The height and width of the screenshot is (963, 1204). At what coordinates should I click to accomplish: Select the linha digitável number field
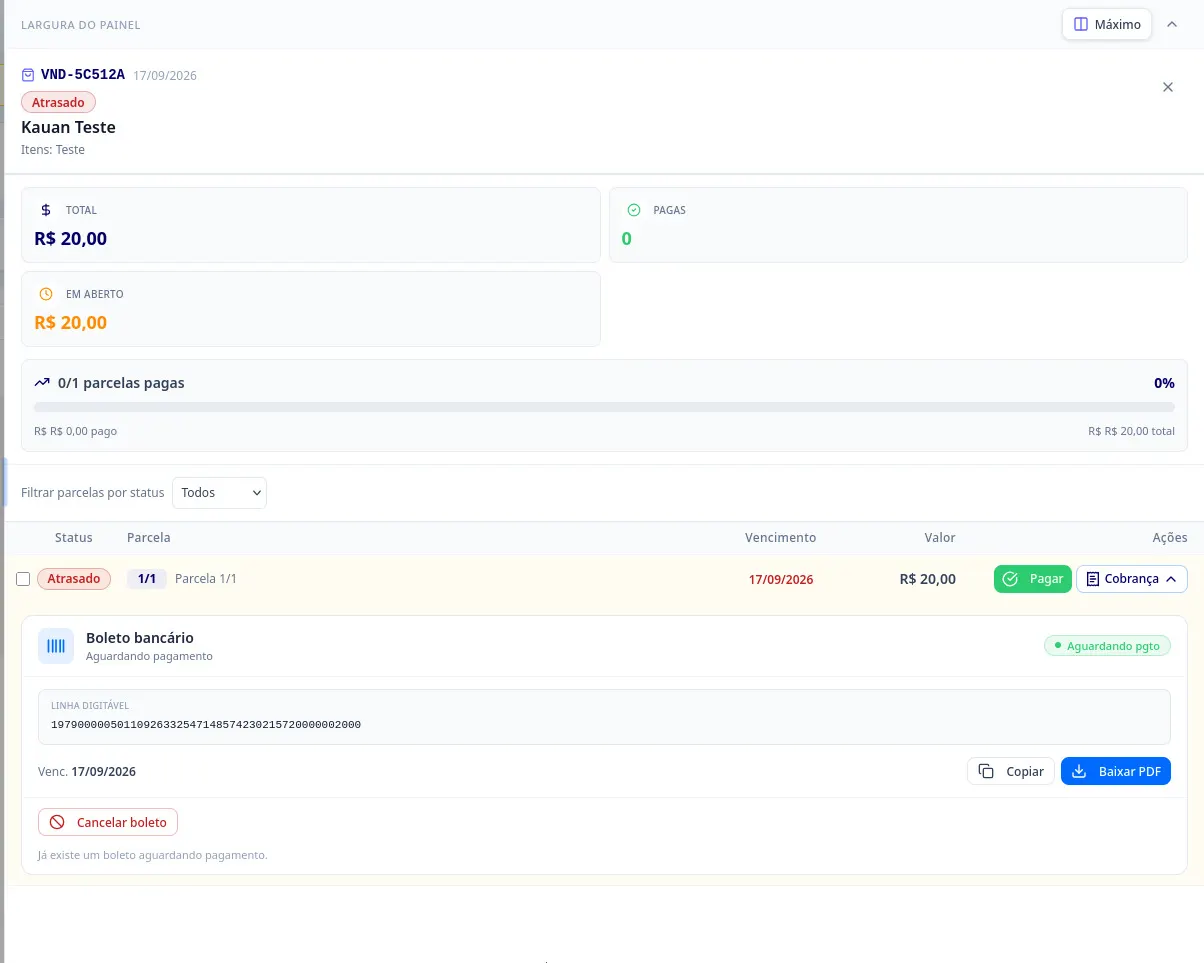point(604,717)
